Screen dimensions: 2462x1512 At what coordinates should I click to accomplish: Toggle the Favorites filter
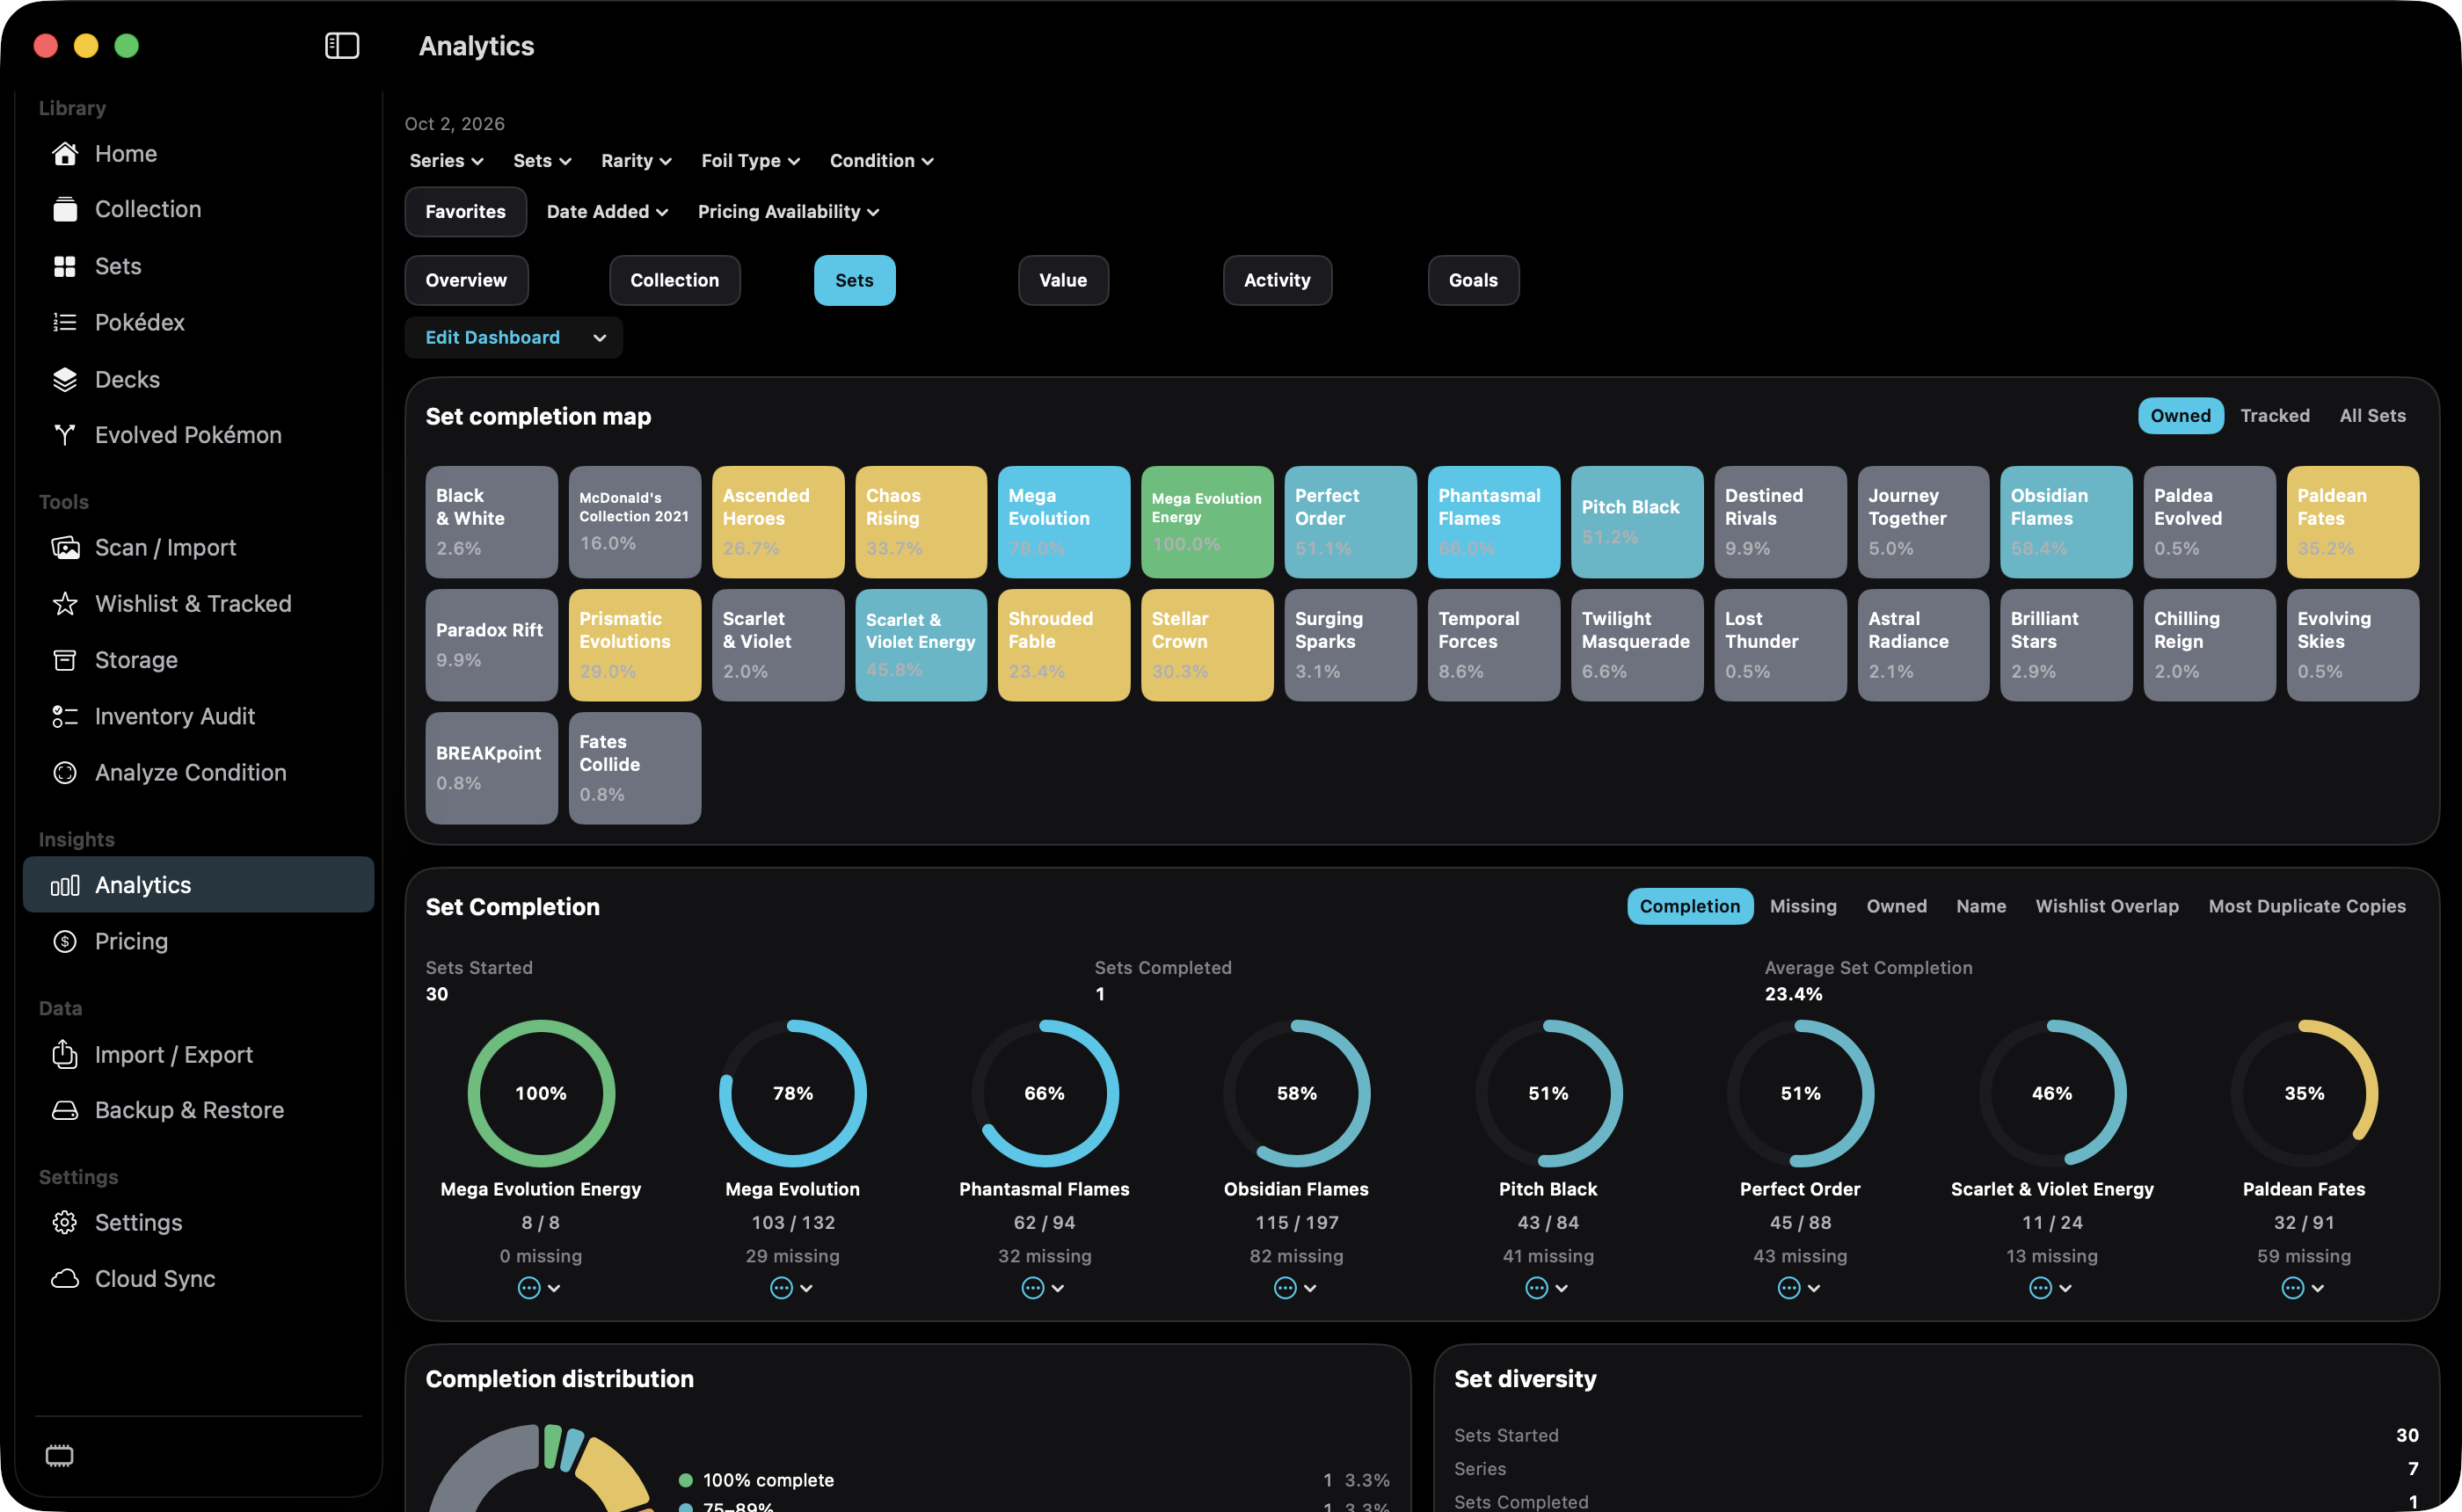[x=465, y=211]
